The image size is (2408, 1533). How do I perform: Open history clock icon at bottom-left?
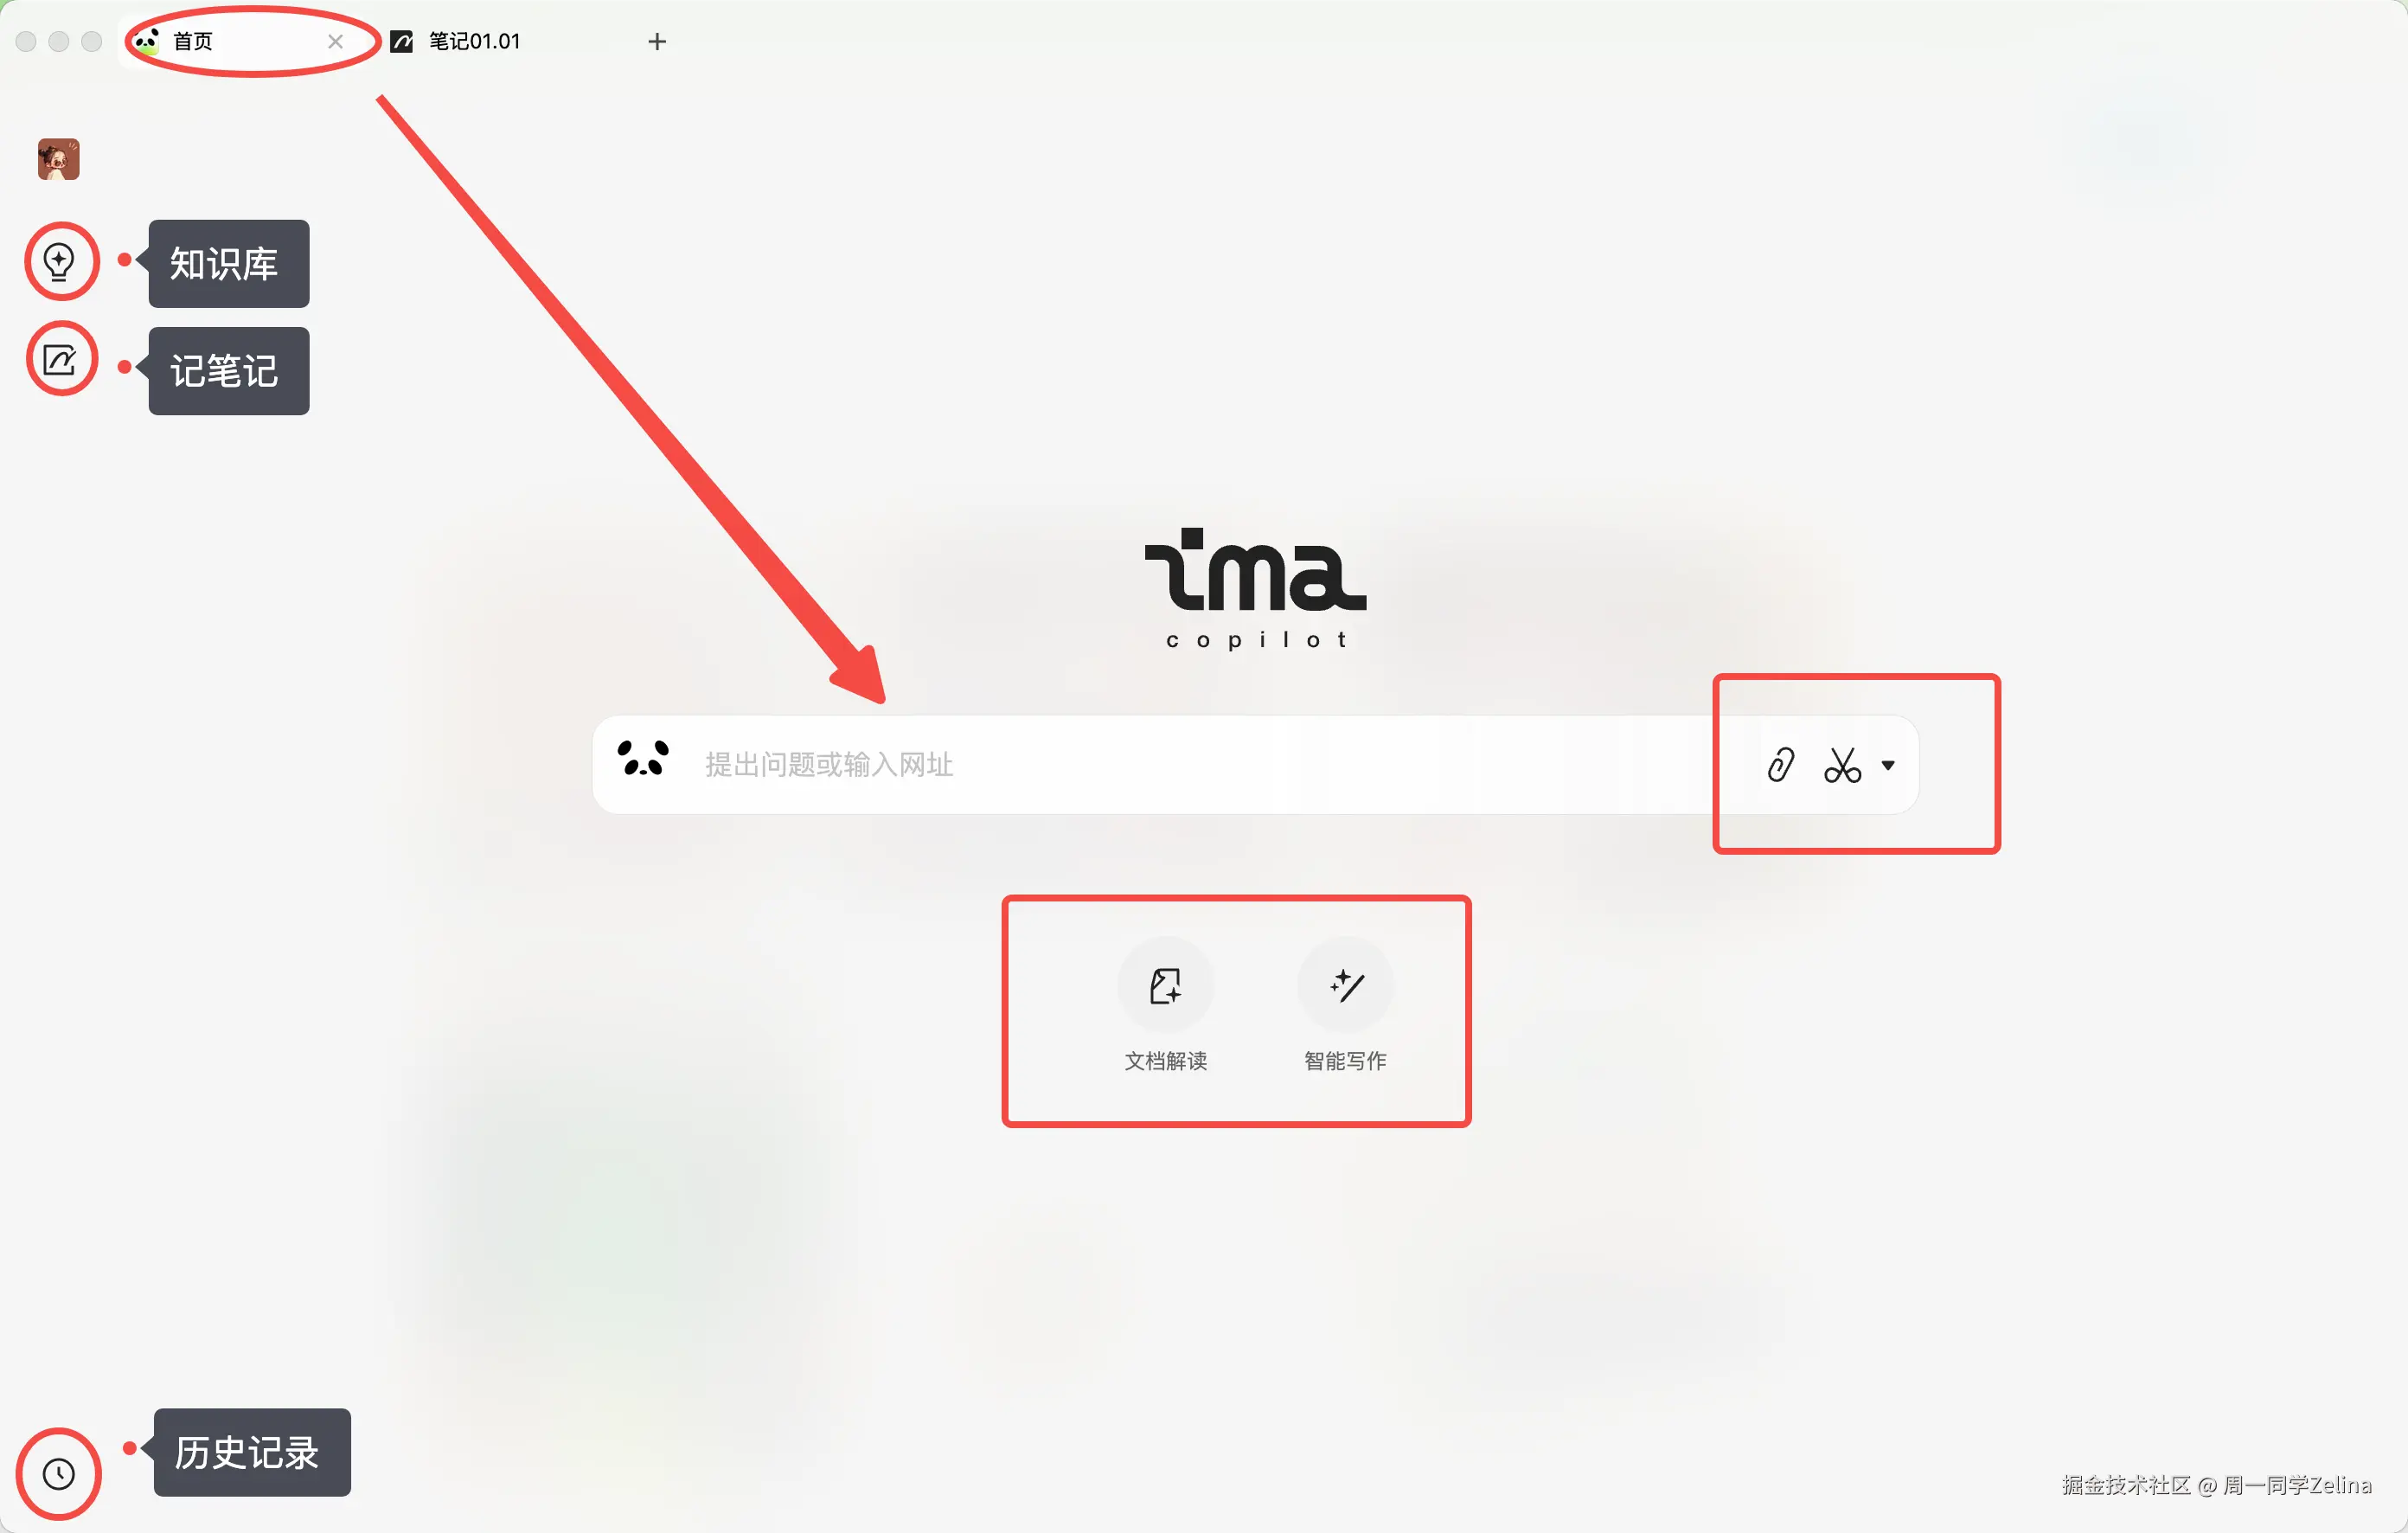tap(59, 1473)
